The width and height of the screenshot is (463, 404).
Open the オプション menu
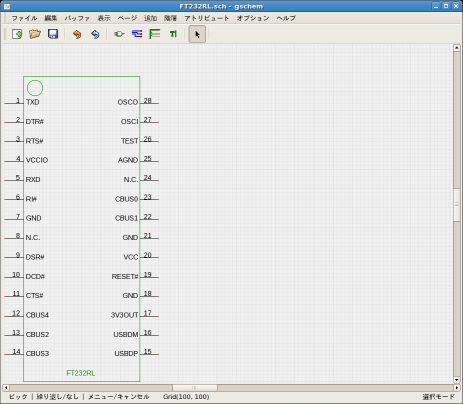pos(253,18)
